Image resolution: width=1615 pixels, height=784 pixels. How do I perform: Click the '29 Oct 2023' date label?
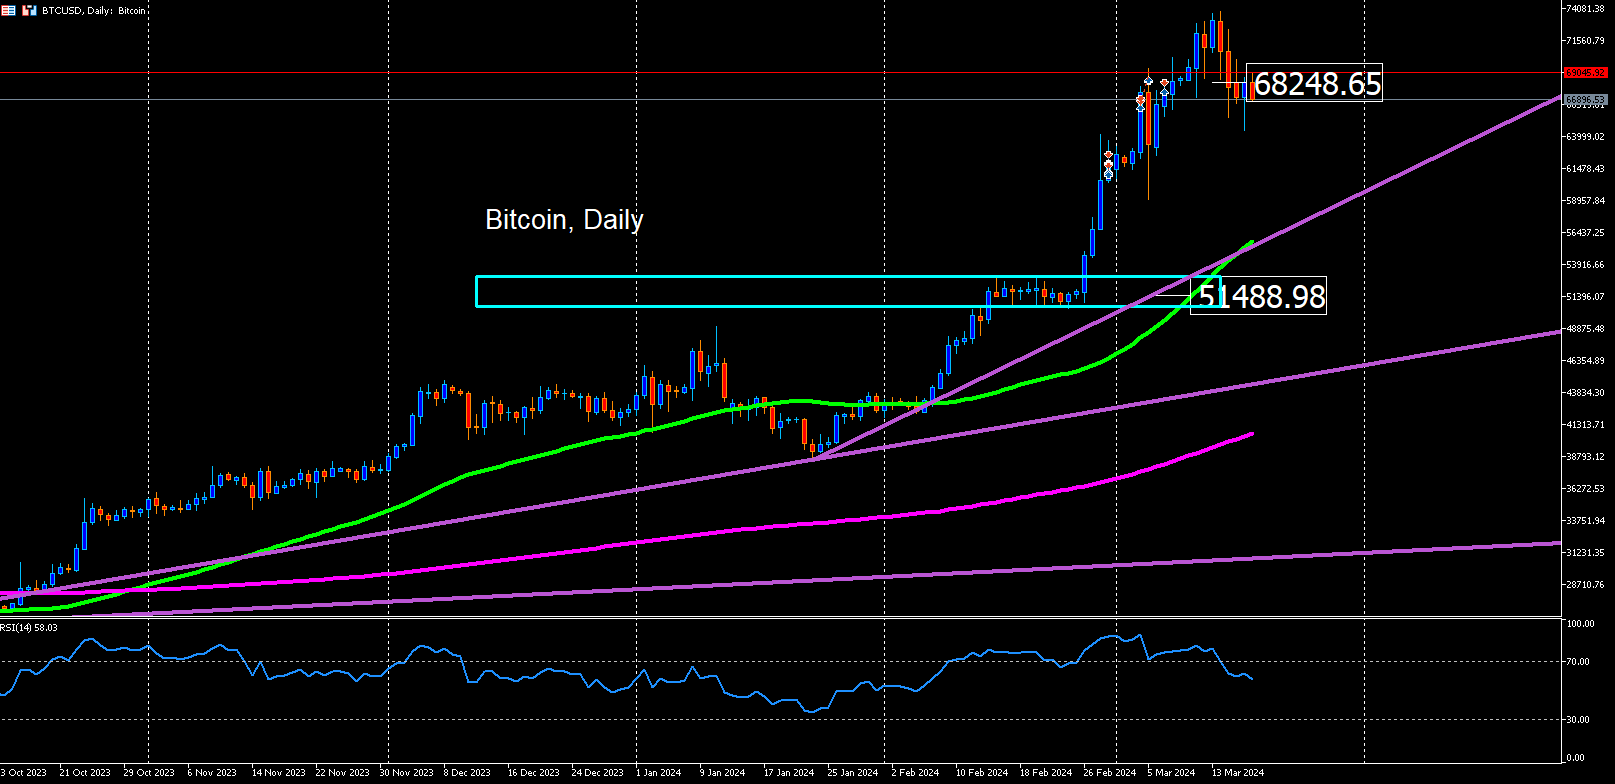pos(149,772)
